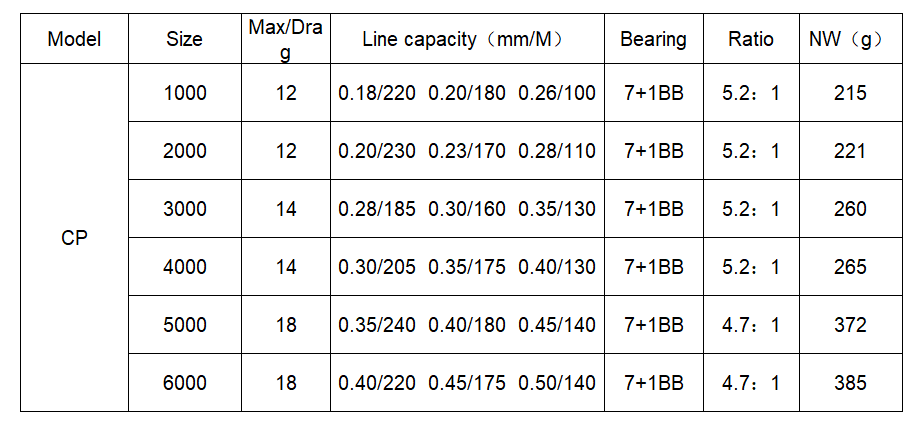Select the Size column header
Image resolution: width=914 pixels, height=426 pixels.
[184, 40]
